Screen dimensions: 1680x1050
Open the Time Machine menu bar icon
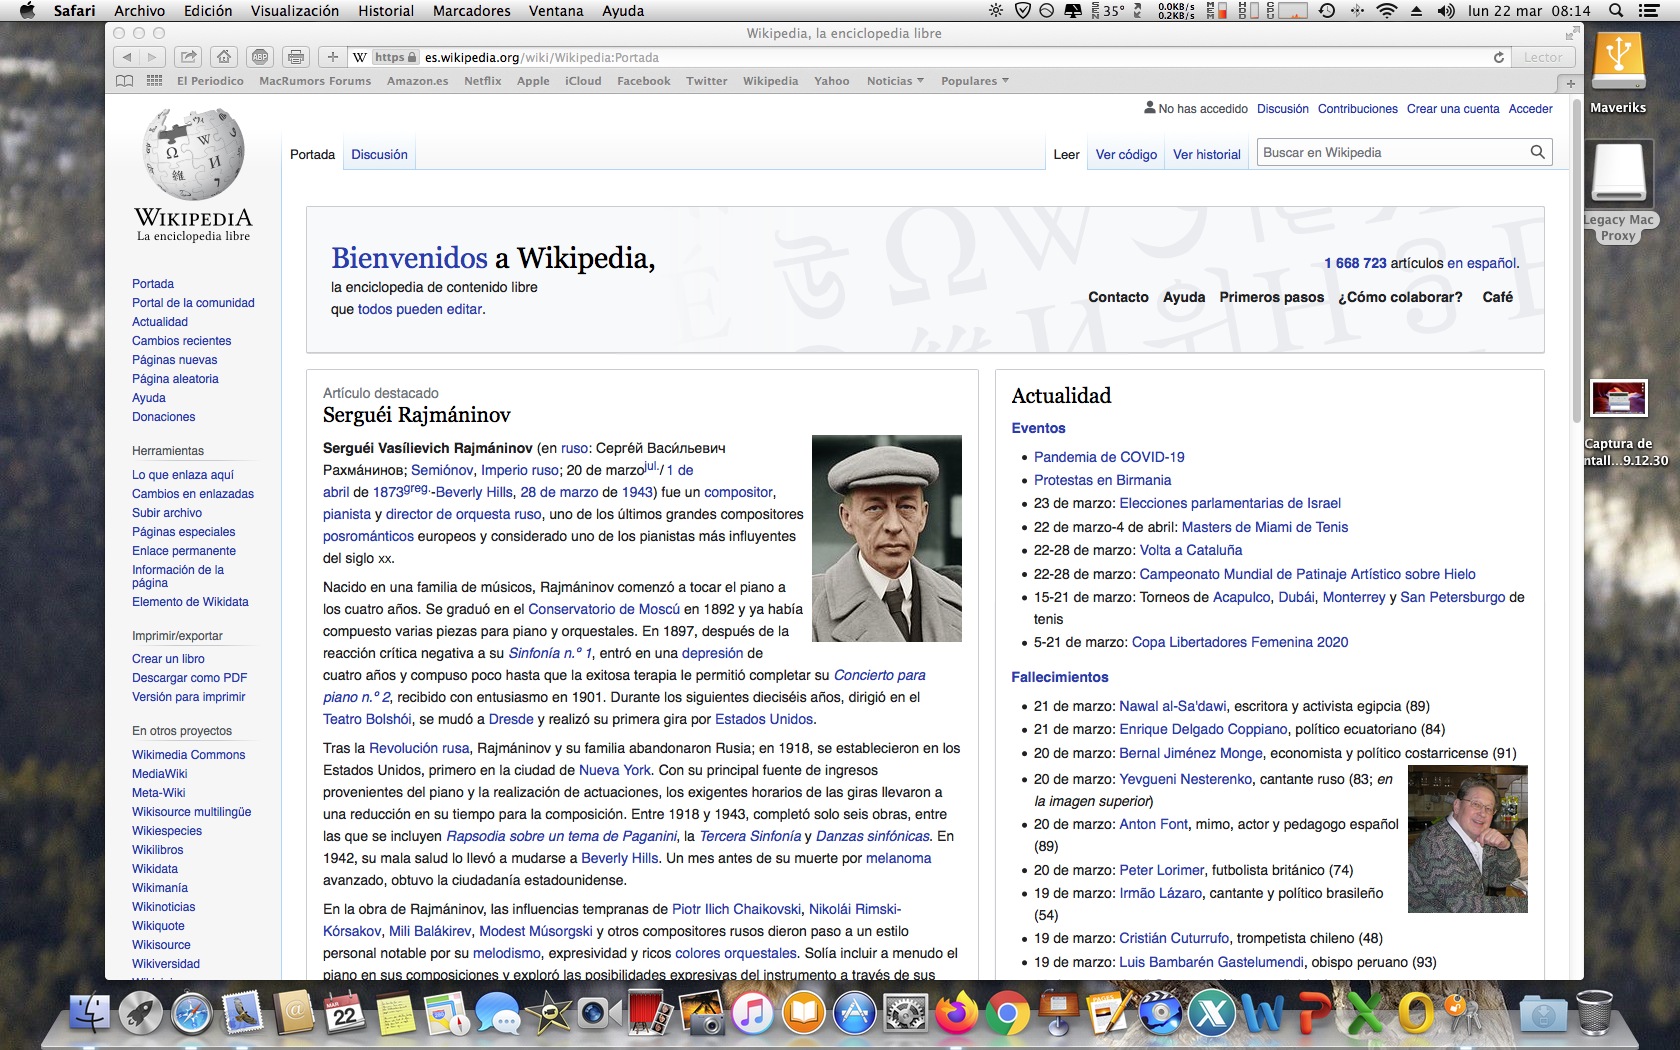[x=1327, y=11]
